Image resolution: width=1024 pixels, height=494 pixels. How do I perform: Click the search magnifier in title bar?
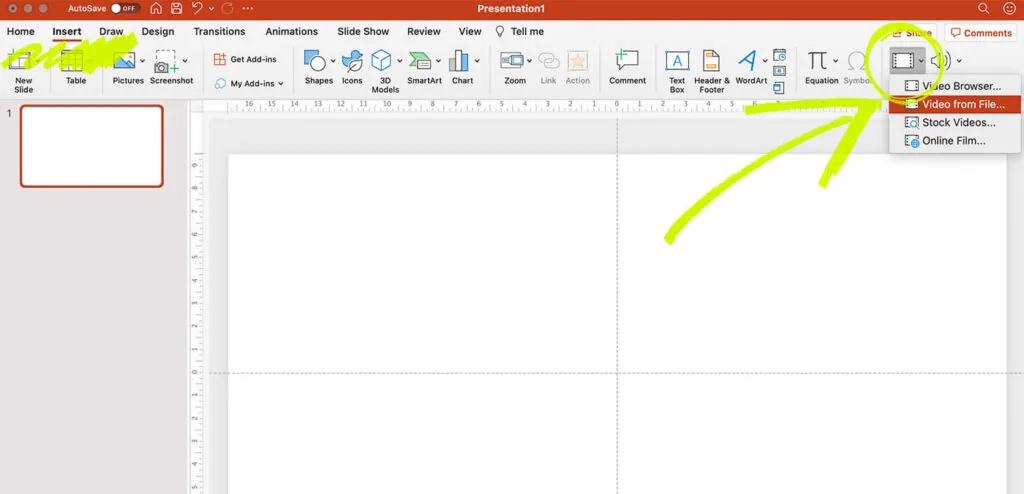(984, 8)
